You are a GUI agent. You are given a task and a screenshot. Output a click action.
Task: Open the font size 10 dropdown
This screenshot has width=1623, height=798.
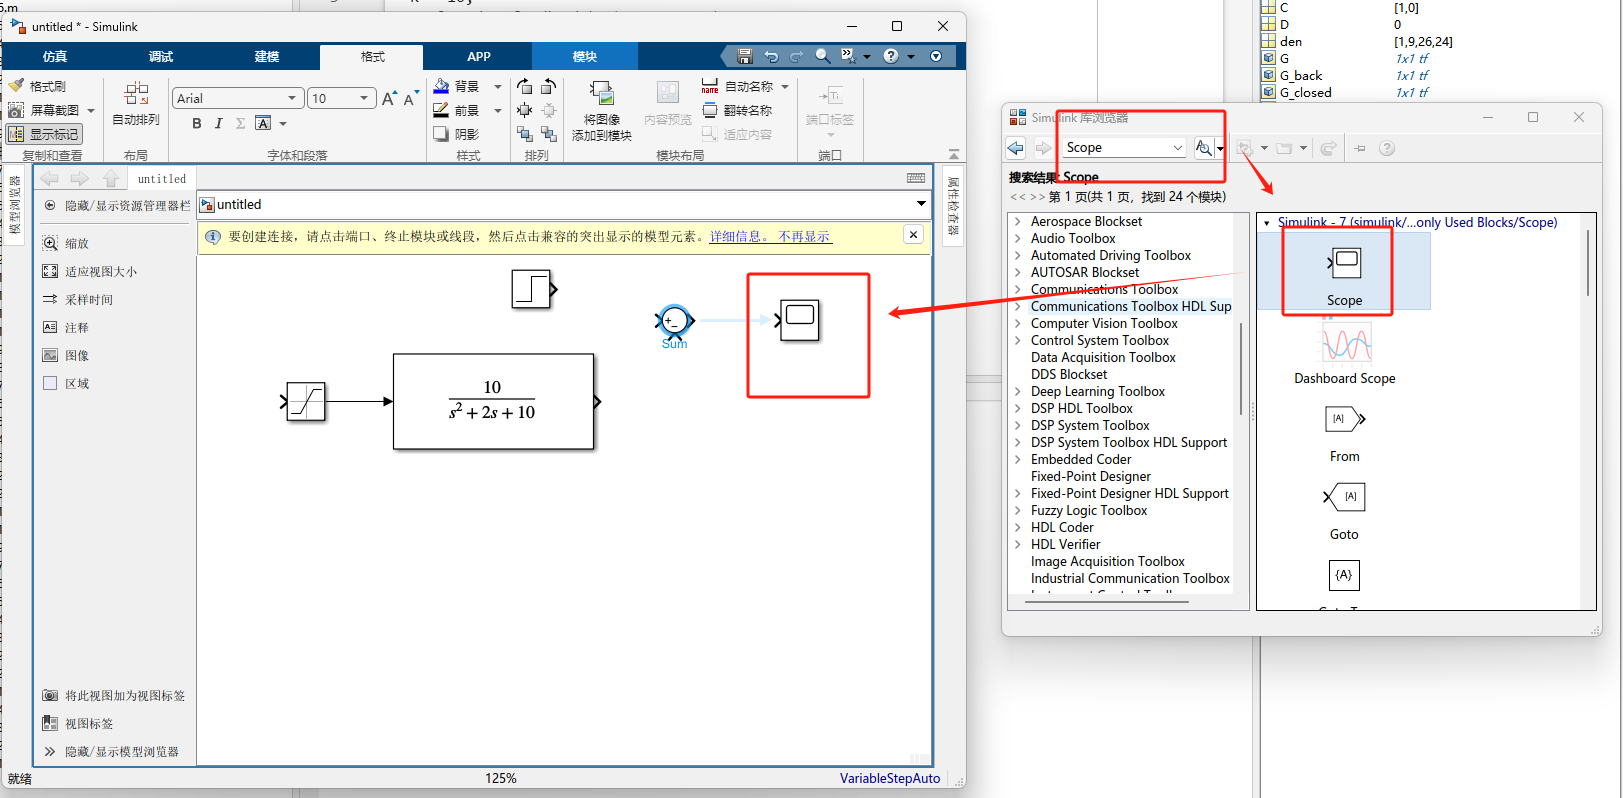coord(364,98)
